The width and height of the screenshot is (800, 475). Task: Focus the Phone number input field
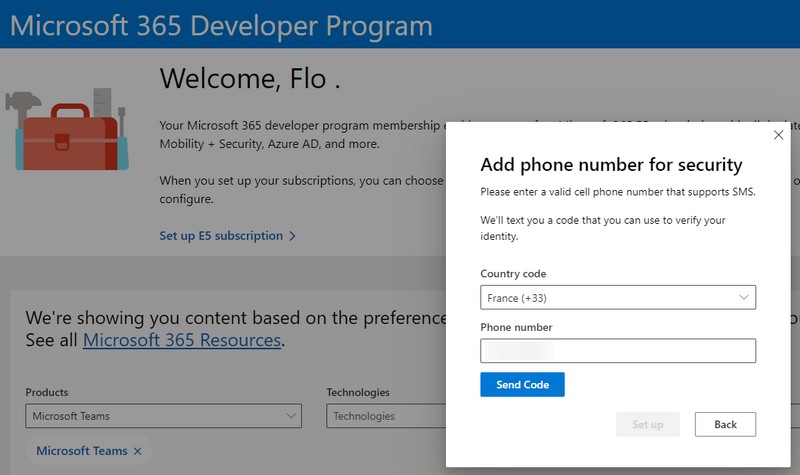[617, 350]
